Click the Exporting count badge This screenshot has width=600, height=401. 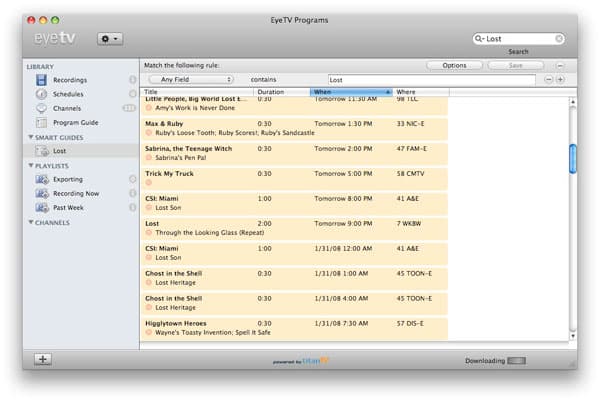[132, 179]
